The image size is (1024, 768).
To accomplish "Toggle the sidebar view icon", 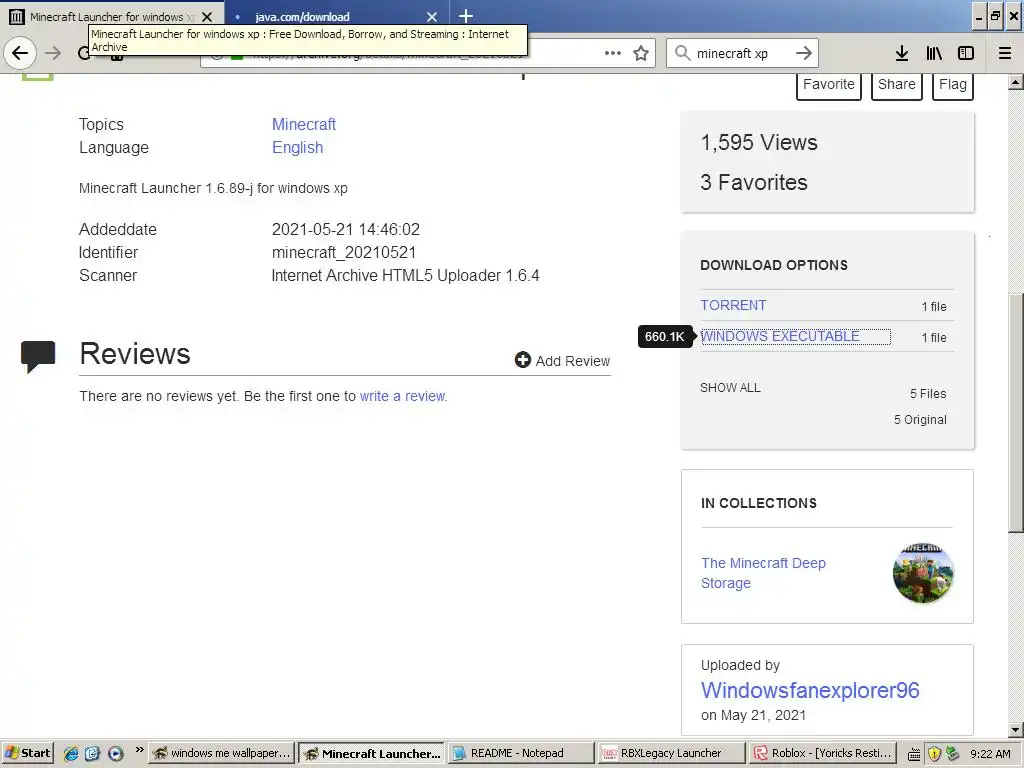I will tap(966, 53).
